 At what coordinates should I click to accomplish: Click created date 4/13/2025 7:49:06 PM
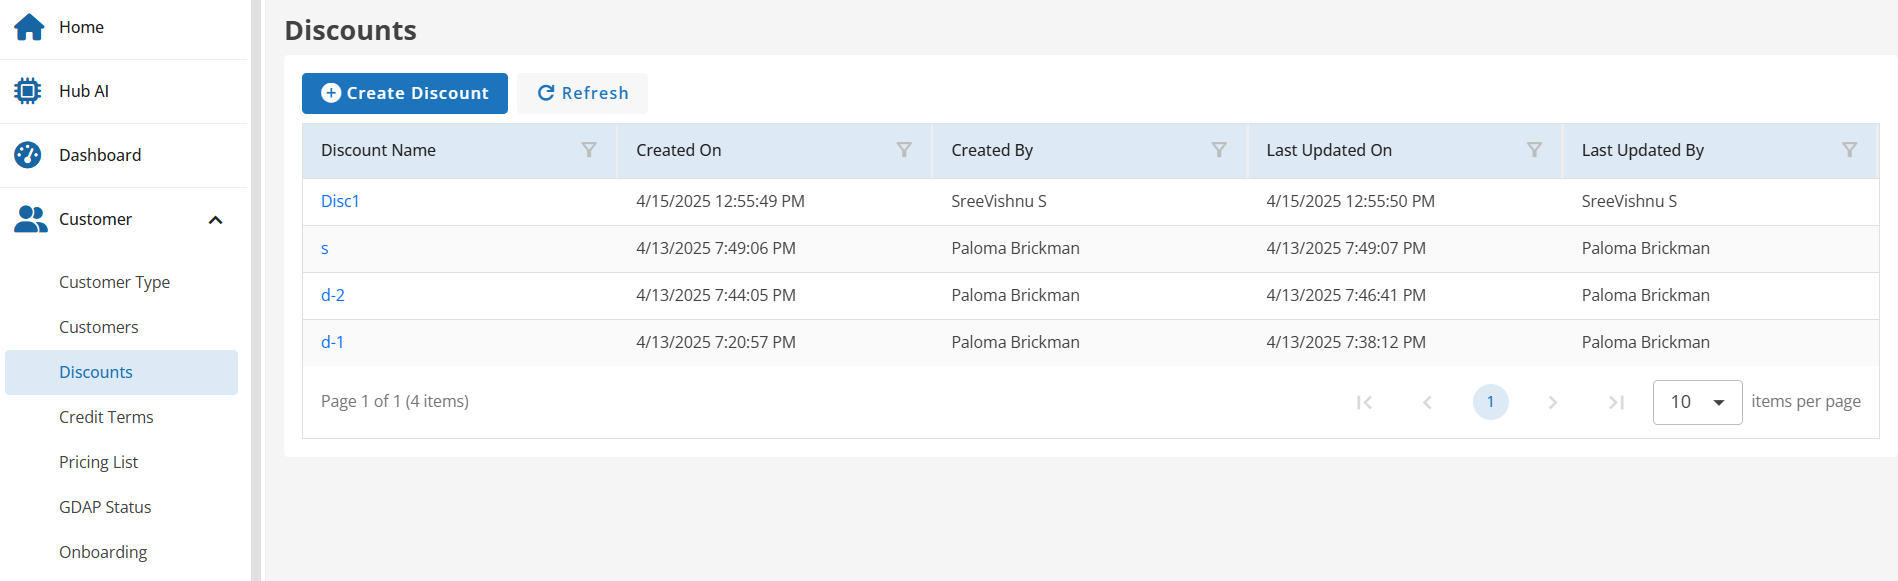click(716, 248)
